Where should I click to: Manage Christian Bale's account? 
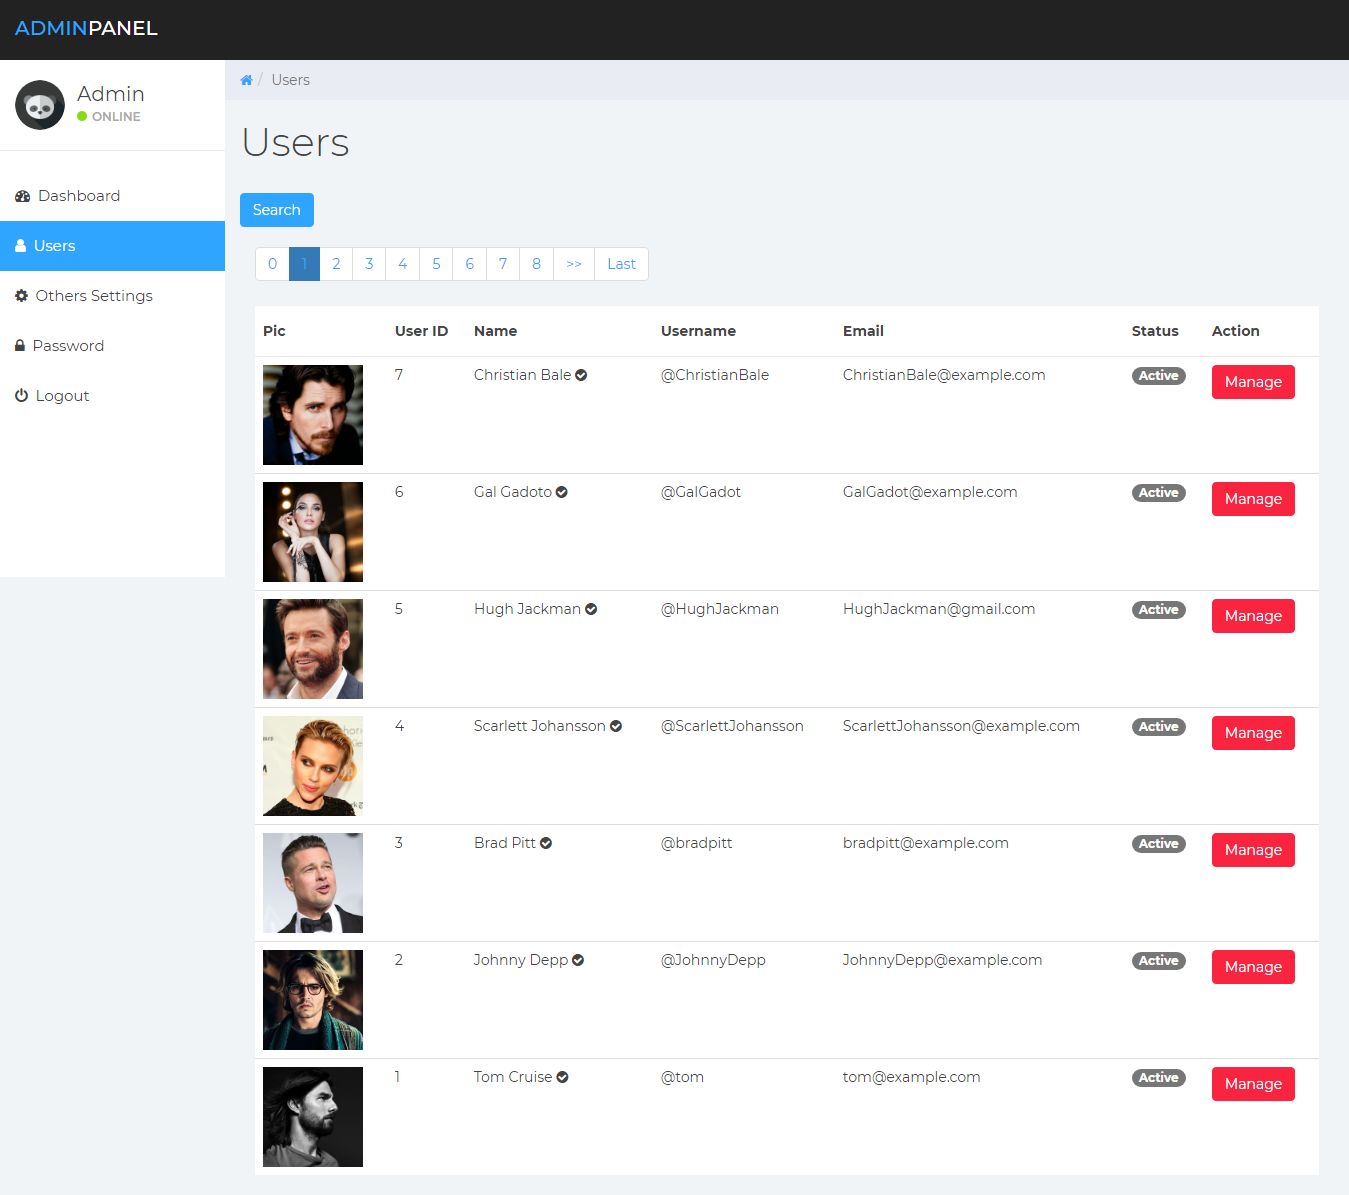point(1253,382)
